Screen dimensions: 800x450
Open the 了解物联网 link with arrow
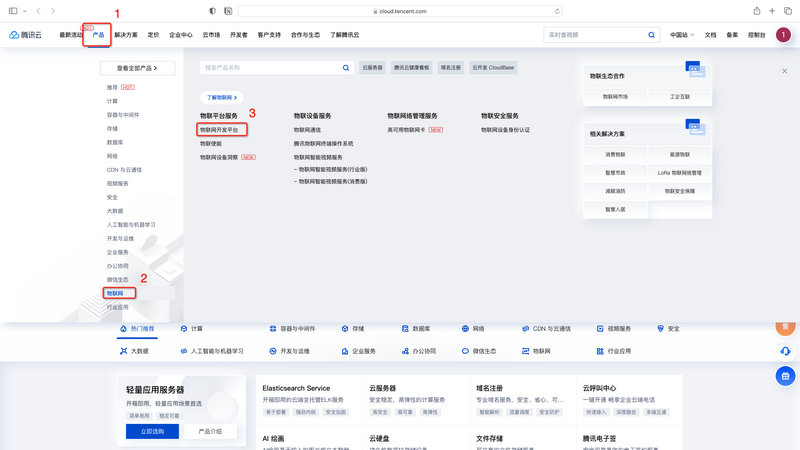coord(221,97)
